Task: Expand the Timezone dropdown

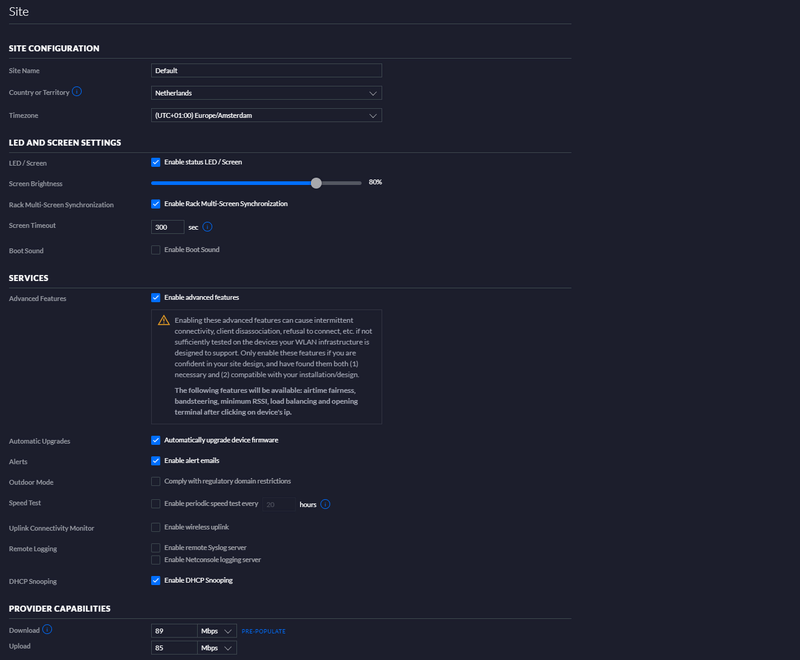Action: click(x=266, y=116)
